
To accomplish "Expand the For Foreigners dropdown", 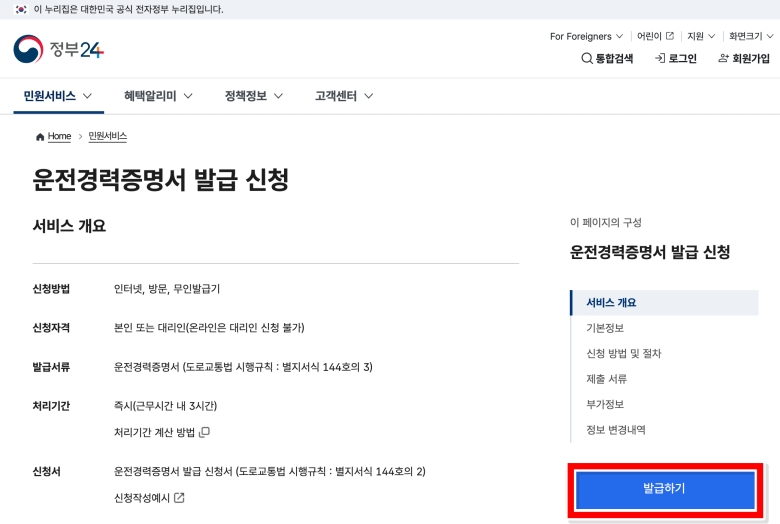I will point(586,36).
